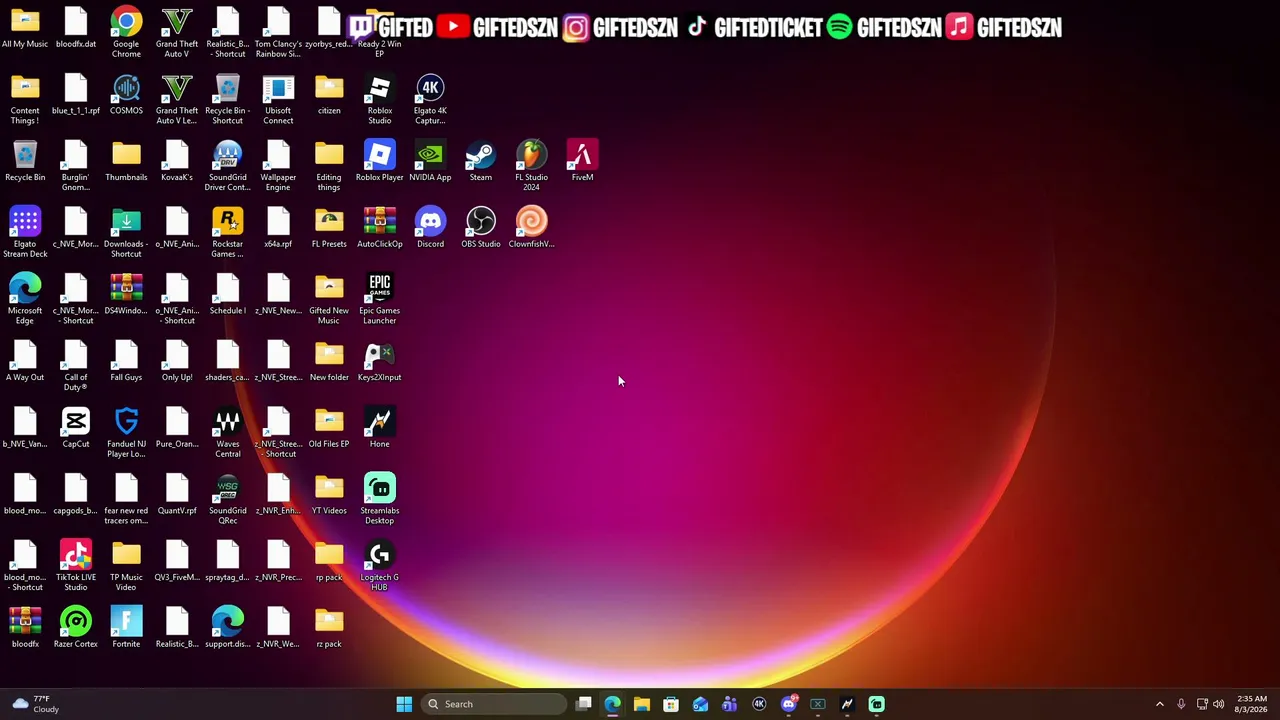Select the KovaaK's desktop file icon
Screen dimensions: 1280x720
click(177, 161)
